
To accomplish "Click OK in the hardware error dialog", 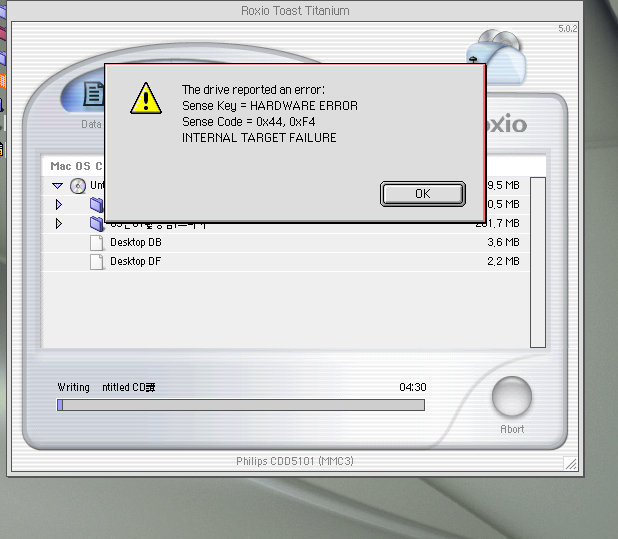I will (x=422, y=194).
